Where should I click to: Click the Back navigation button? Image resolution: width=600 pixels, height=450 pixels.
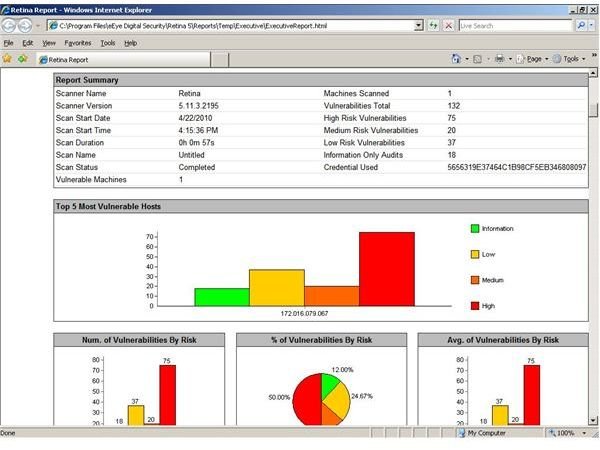[9, 26]
